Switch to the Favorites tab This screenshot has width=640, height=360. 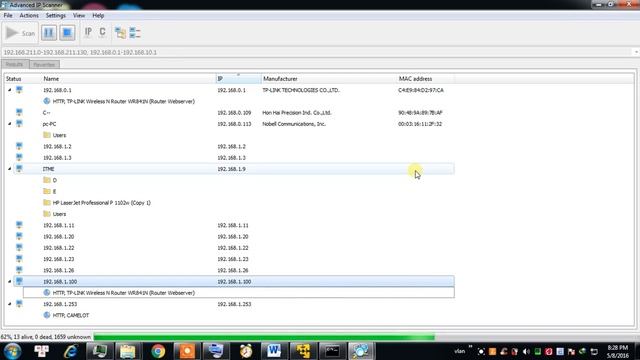tap(44, 64)
